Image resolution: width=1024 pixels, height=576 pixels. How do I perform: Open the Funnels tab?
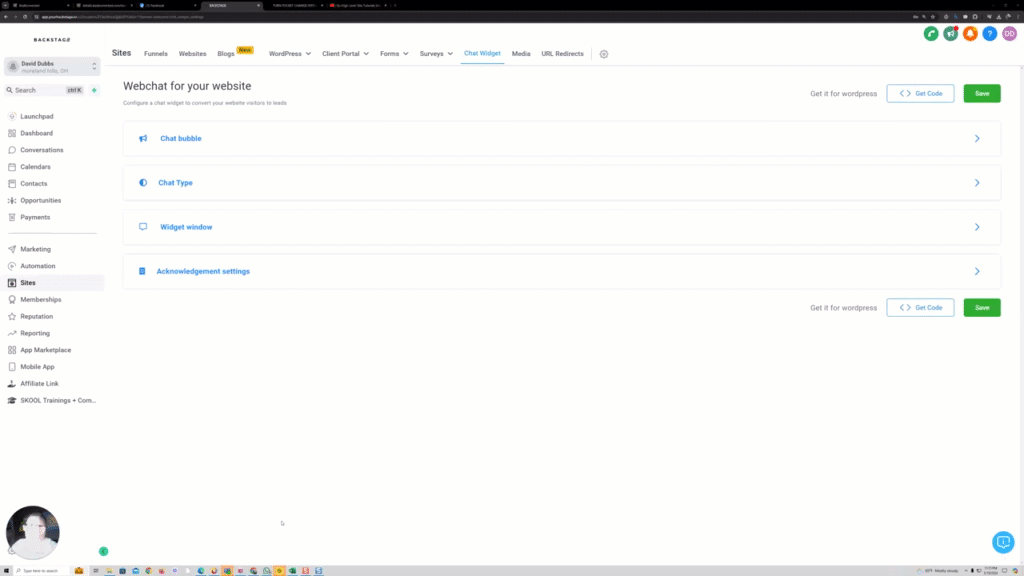(156, 54)
